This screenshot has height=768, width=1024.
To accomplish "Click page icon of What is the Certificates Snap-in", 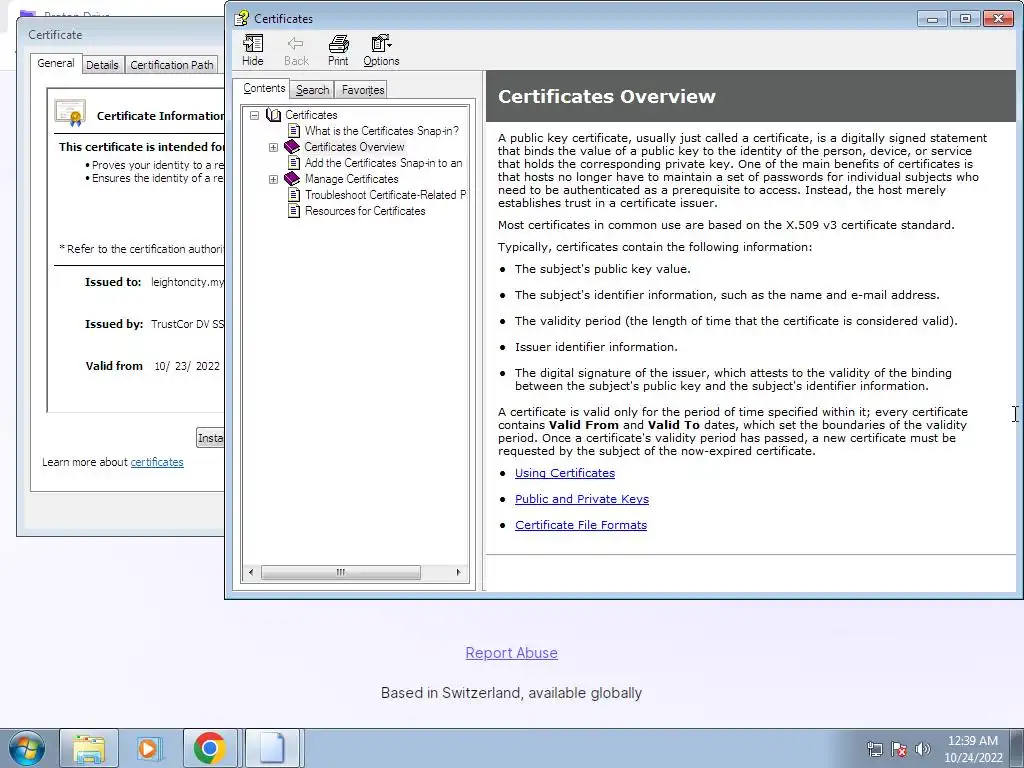I will 294,131.
